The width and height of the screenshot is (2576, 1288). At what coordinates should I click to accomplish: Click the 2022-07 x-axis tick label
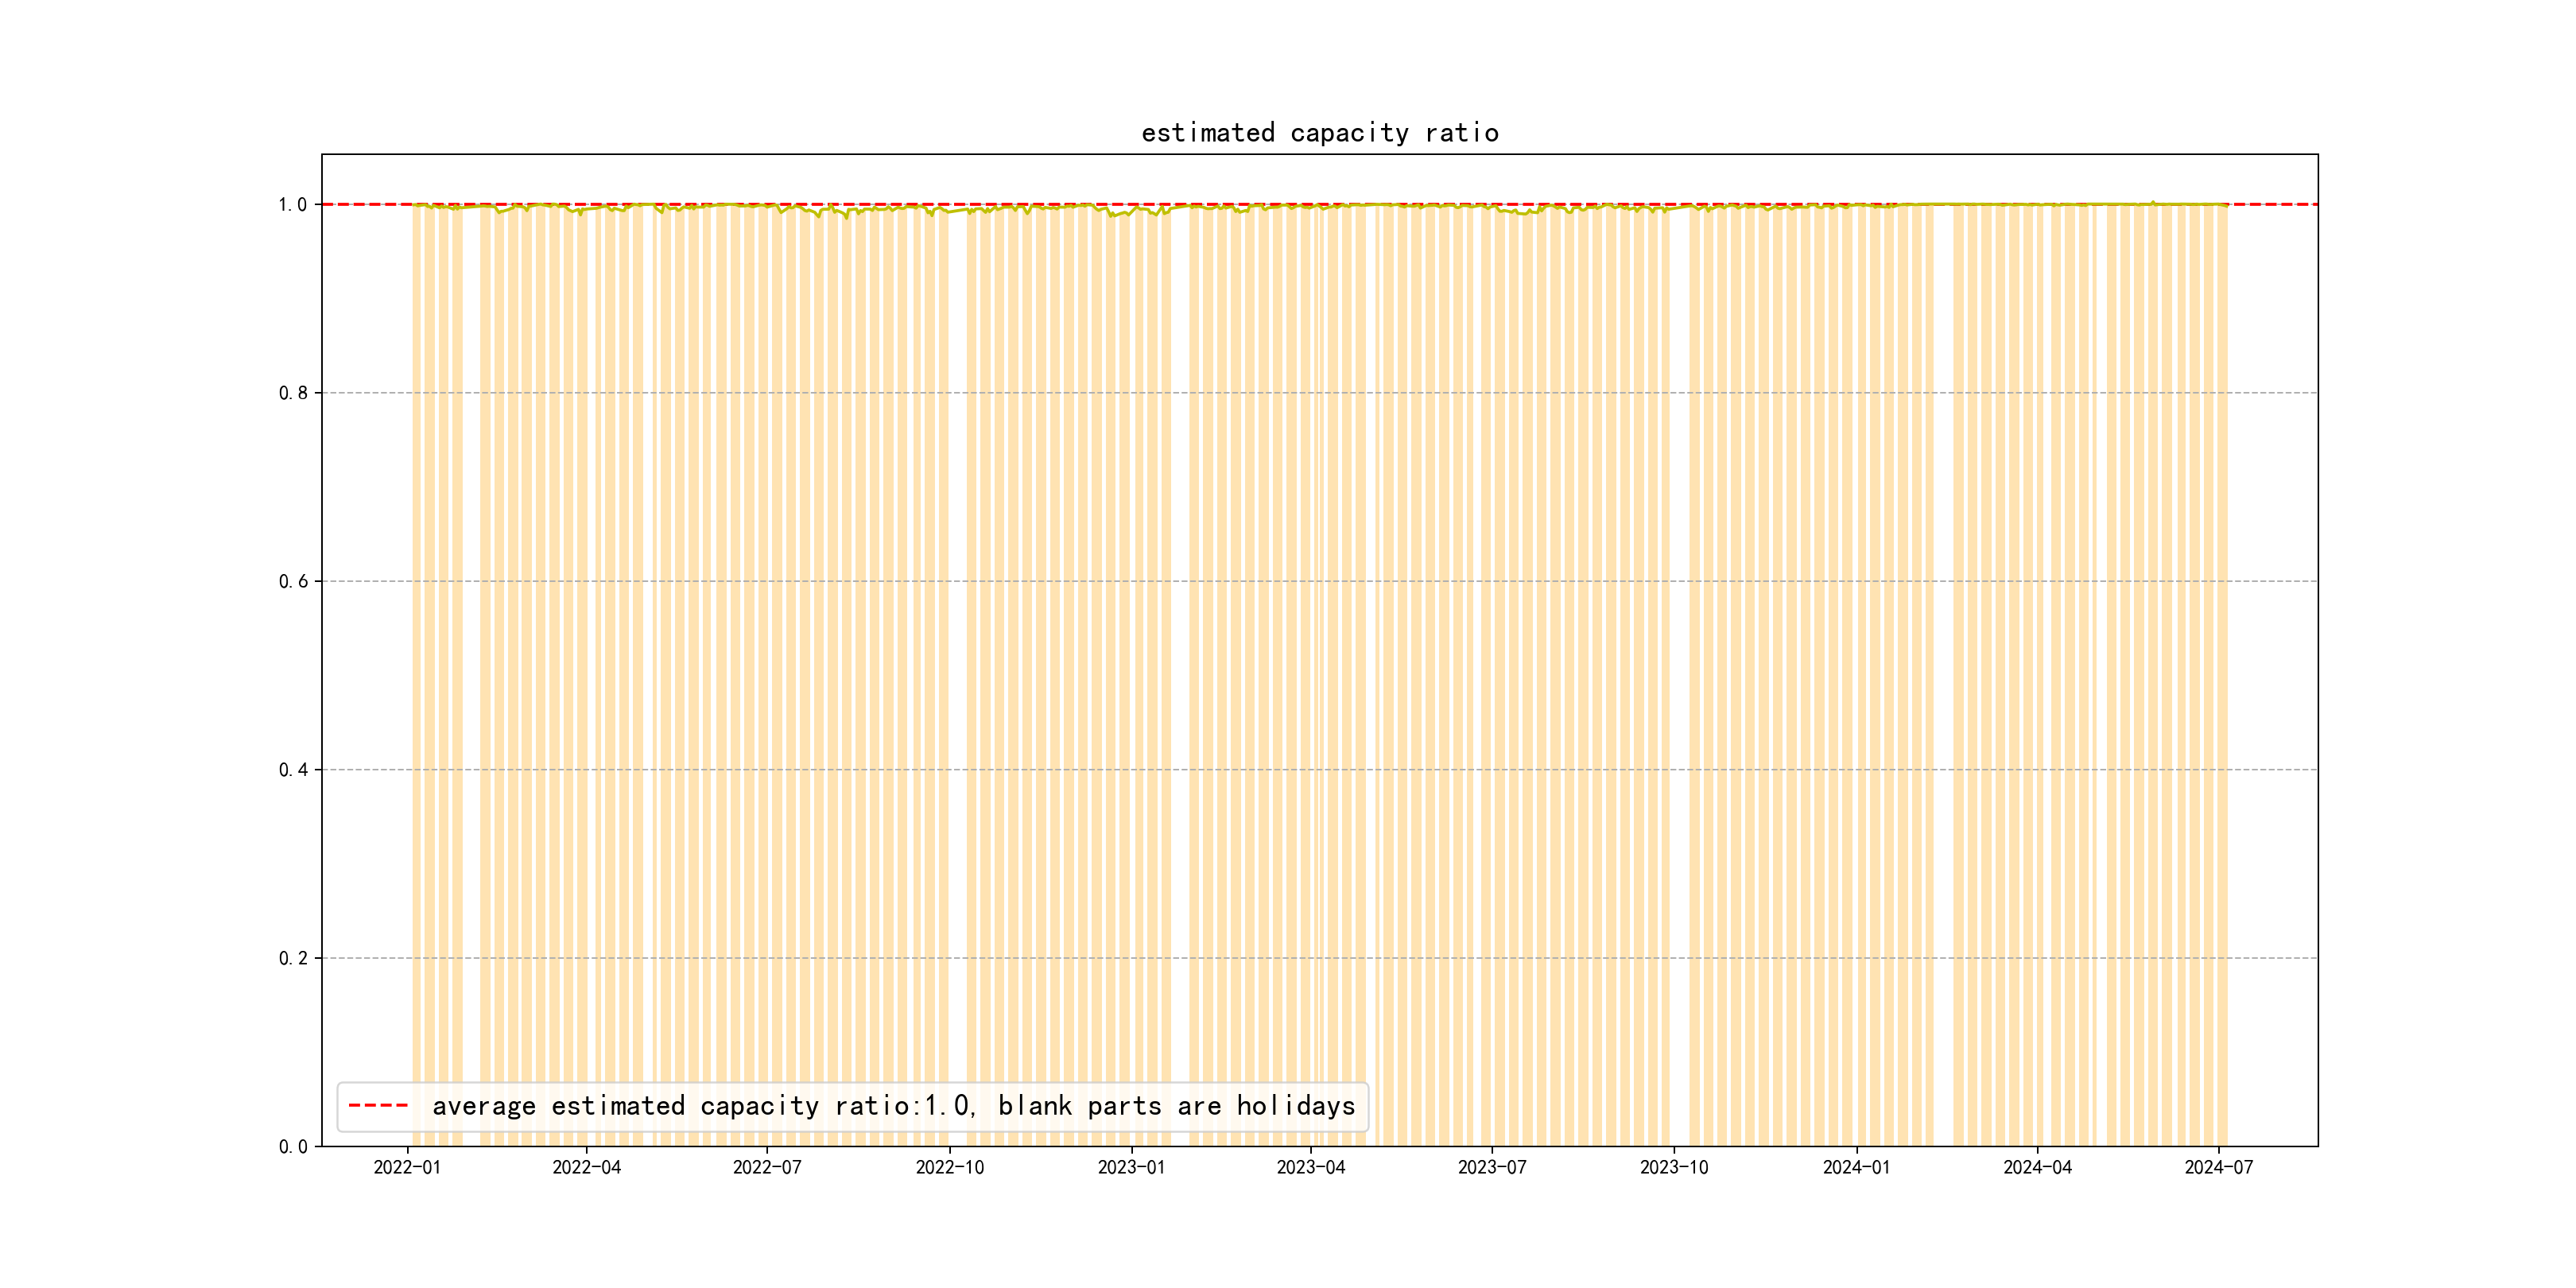tap(767, 1168)
